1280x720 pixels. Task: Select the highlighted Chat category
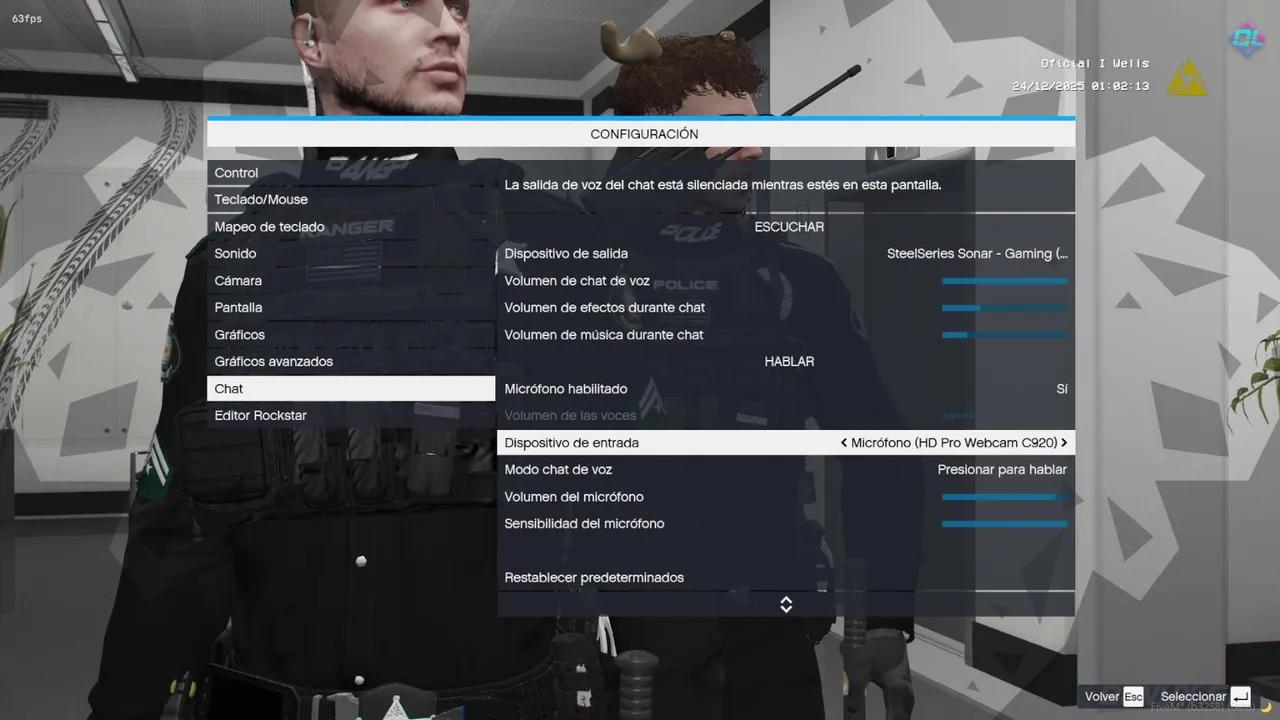(x=351, y=389)
